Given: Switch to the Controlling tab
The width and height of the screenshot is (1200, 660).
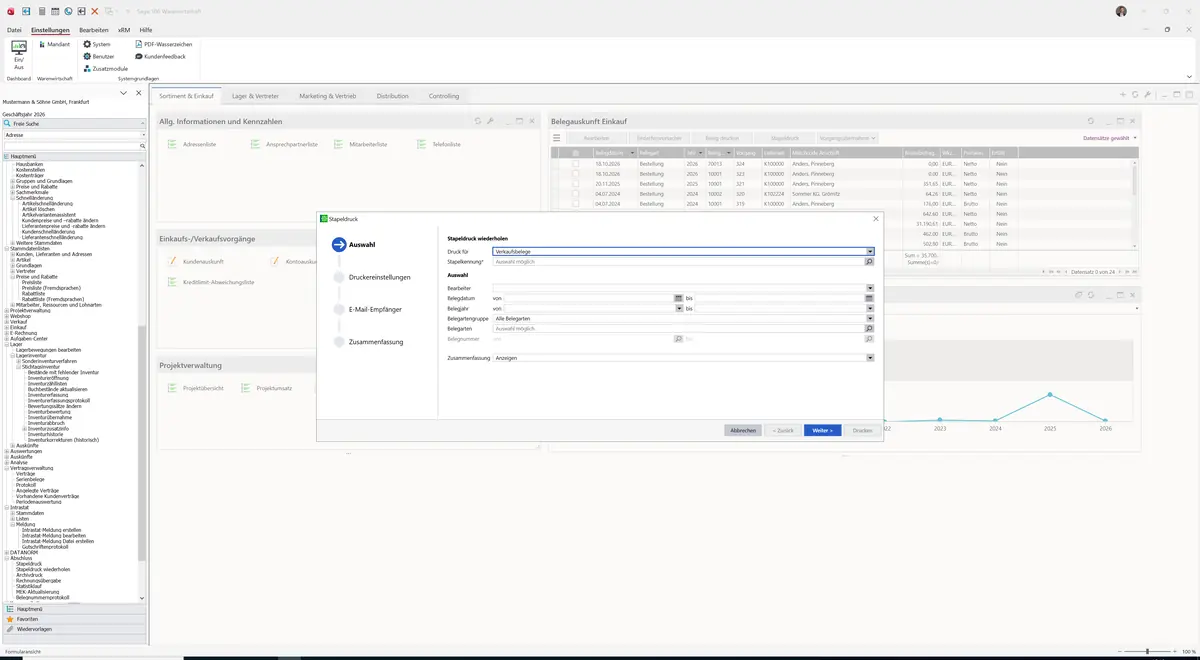Looking at the screenshot, I should click(x=444, y=96).
